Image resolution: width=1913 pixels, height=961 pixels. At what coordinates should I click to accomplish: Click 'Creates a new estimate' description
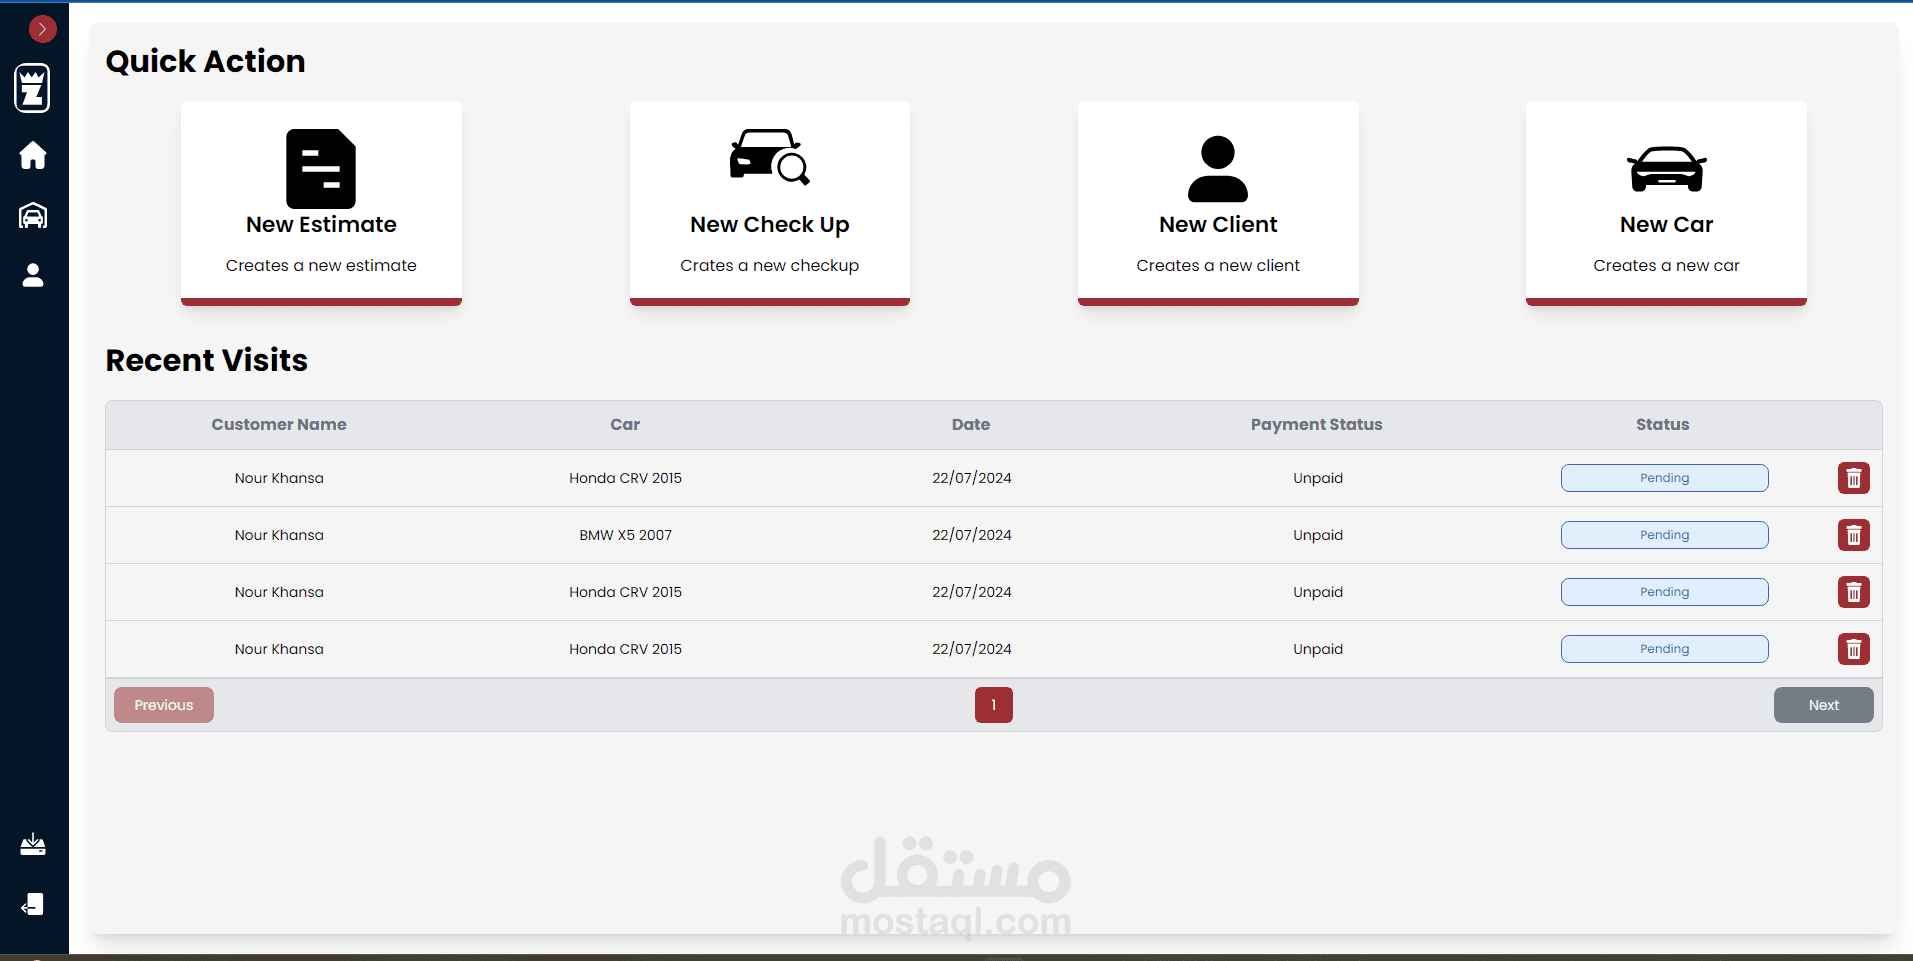(321, 265)
